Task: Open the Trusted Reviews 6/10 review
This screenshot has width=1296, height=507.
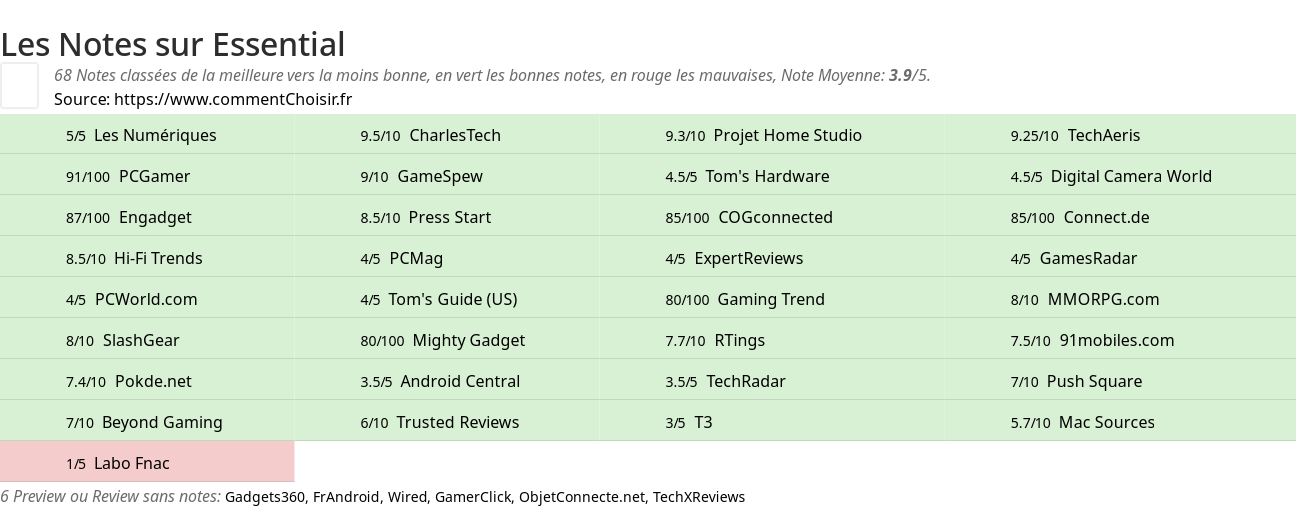Action: 447,422
